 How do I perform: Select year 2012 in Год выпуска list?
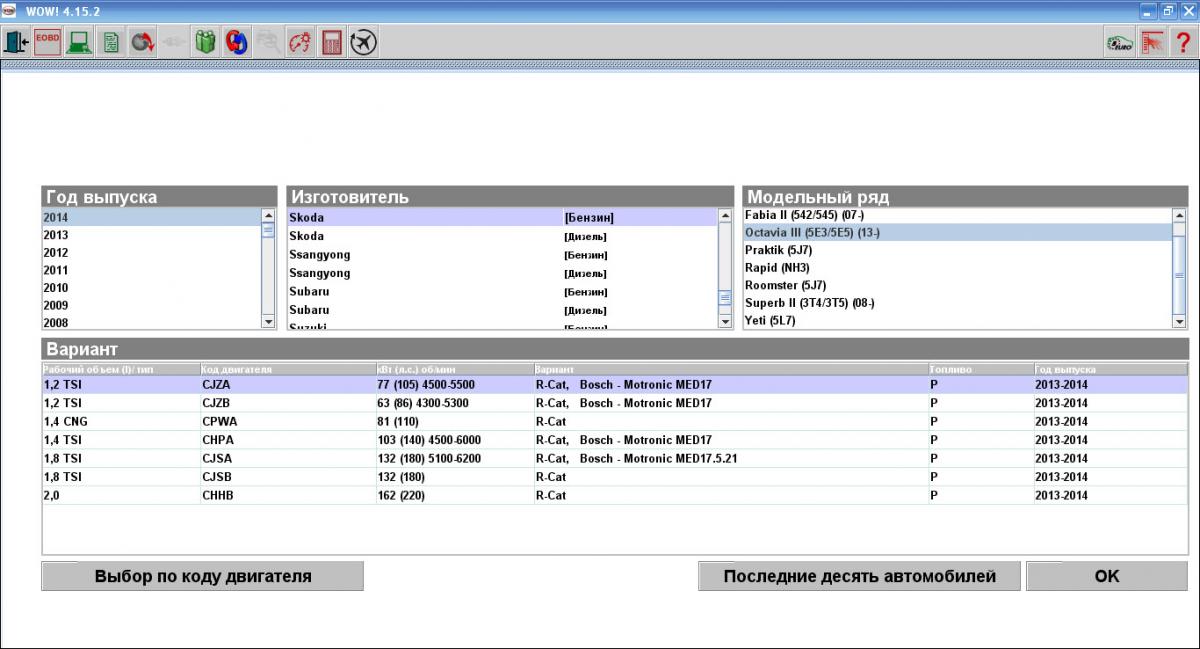(56, 253)
